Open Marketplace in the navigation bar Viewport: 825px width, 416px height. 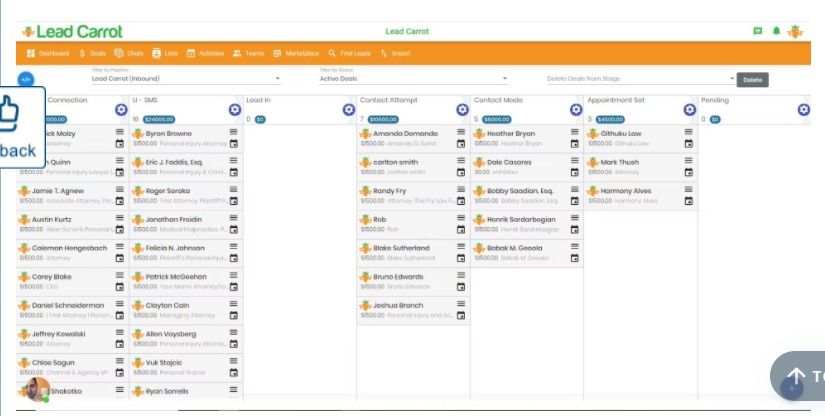click(296, 53)
